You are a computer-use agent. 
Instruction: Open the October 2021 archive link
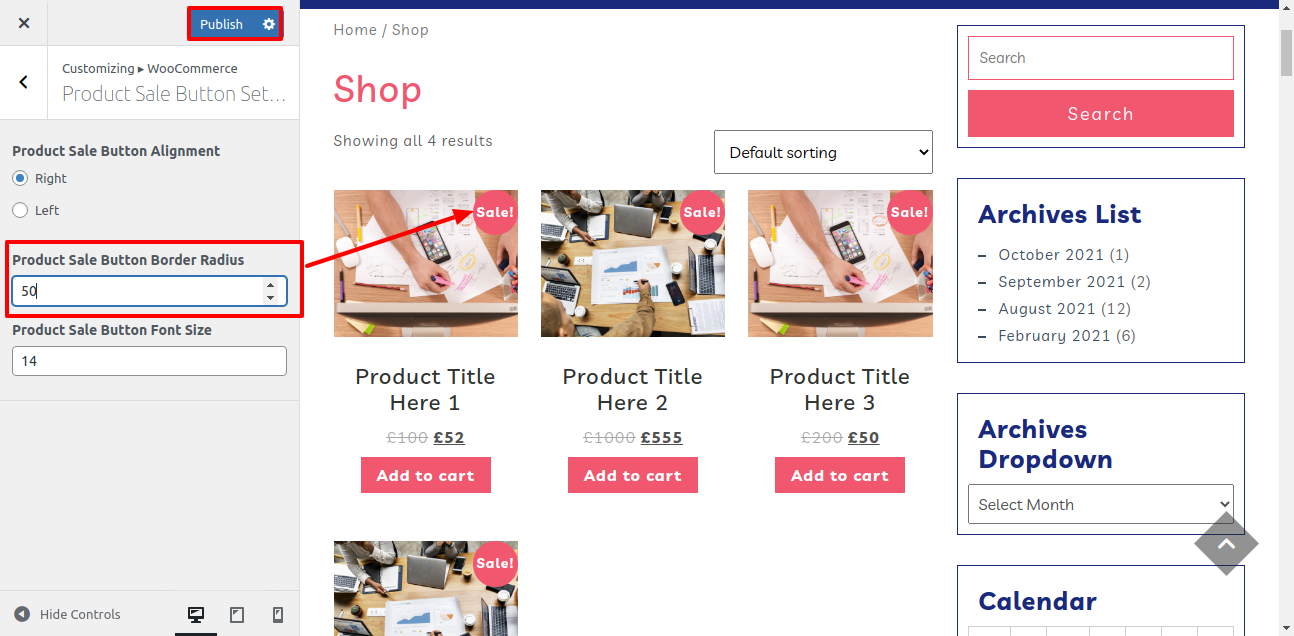click(1051, 255)
